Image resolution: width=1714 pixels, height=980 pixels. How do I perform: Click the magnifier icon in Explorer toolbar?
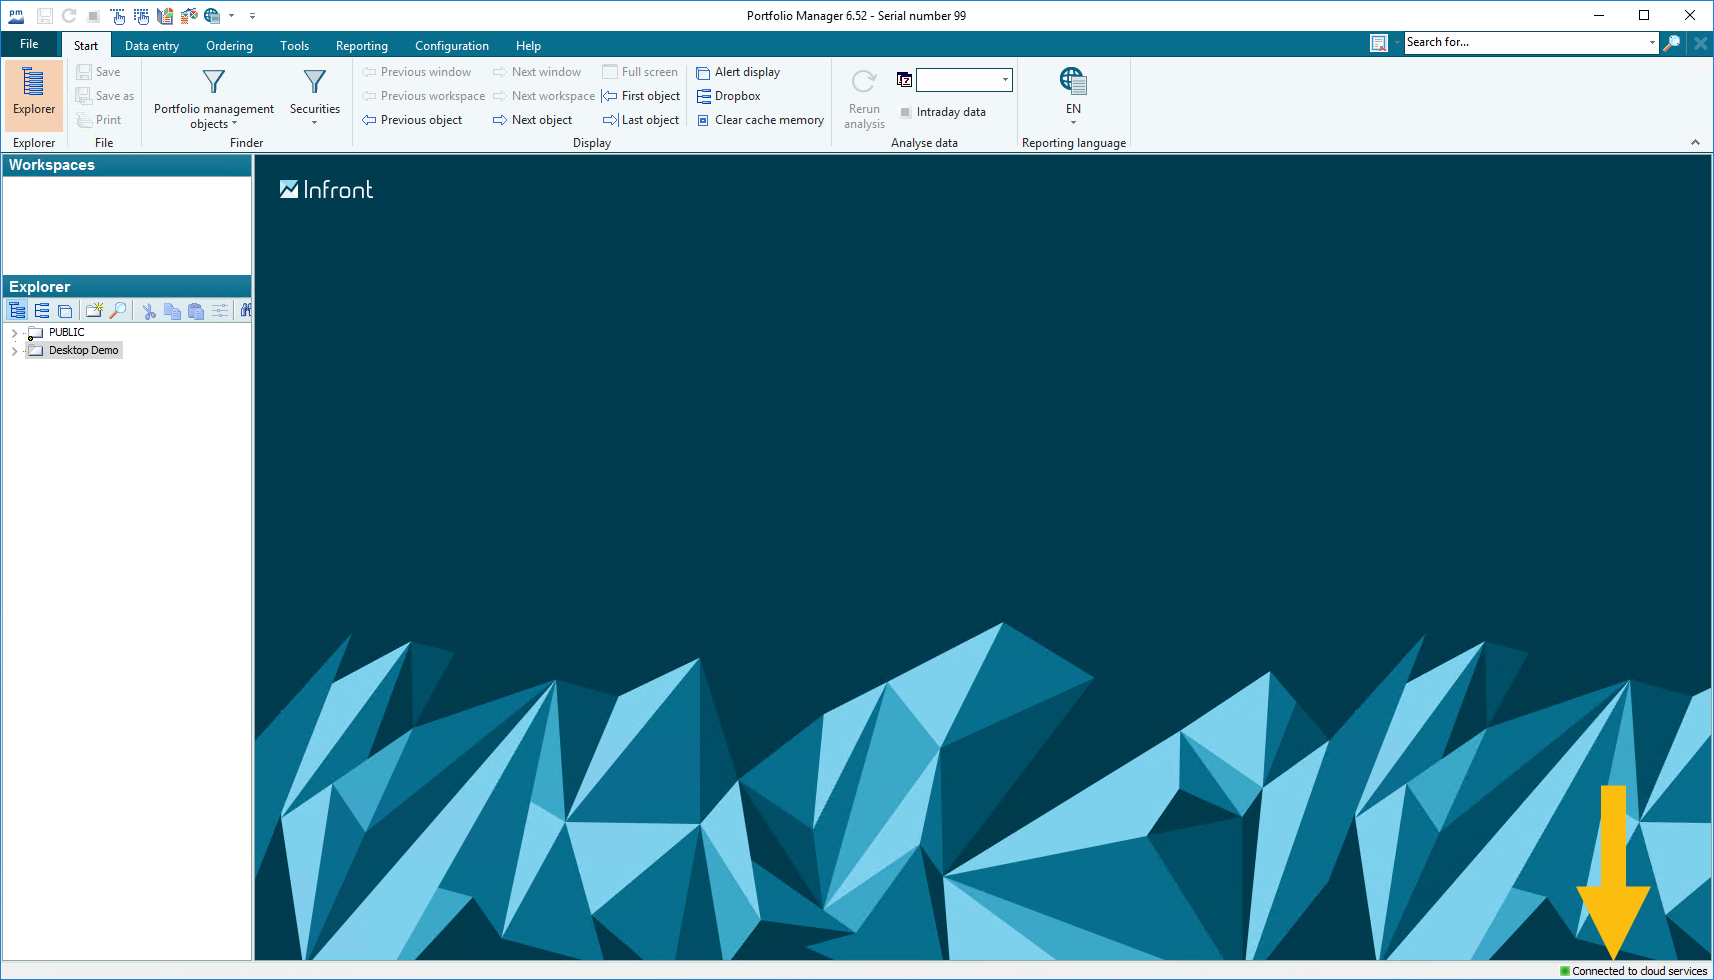pyautogui.click(x=118, y=311)
